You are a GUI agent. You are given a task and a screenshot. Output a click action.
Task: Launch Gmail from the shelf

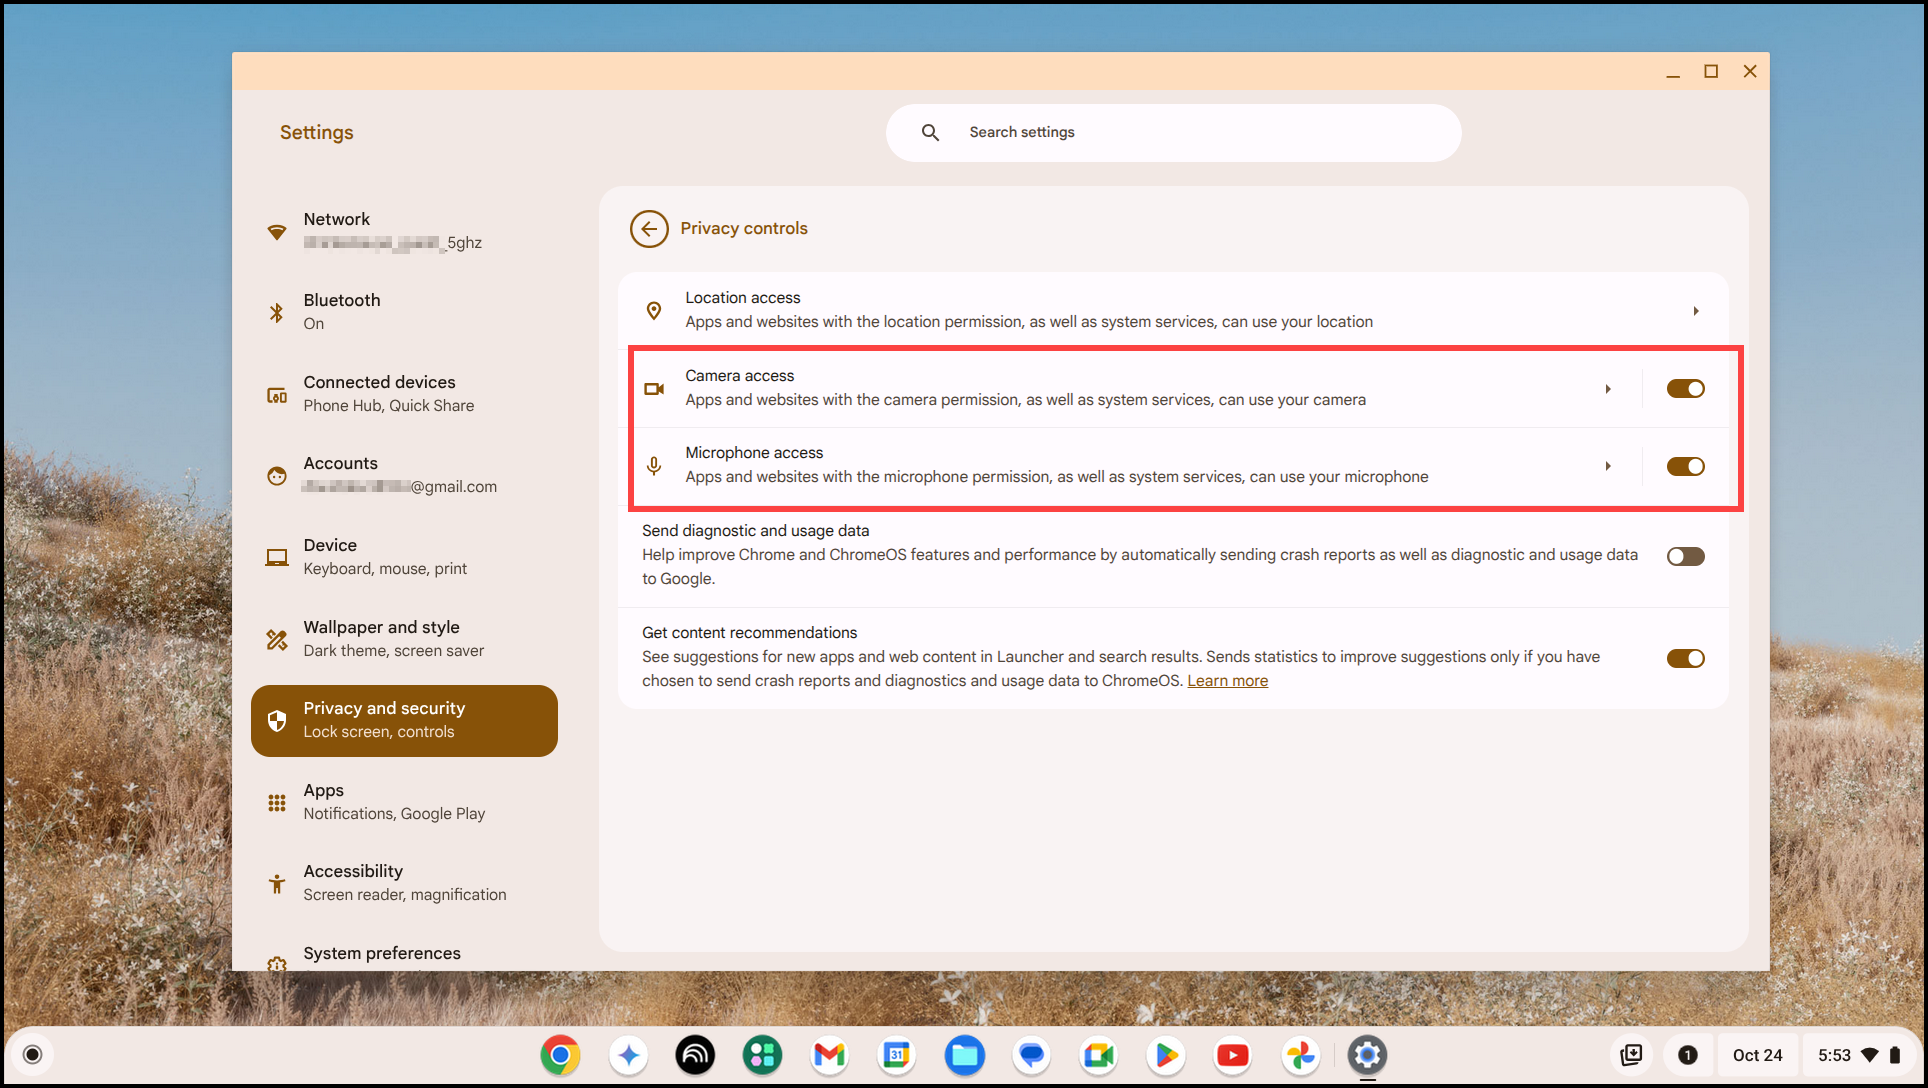coord(829,1055)
